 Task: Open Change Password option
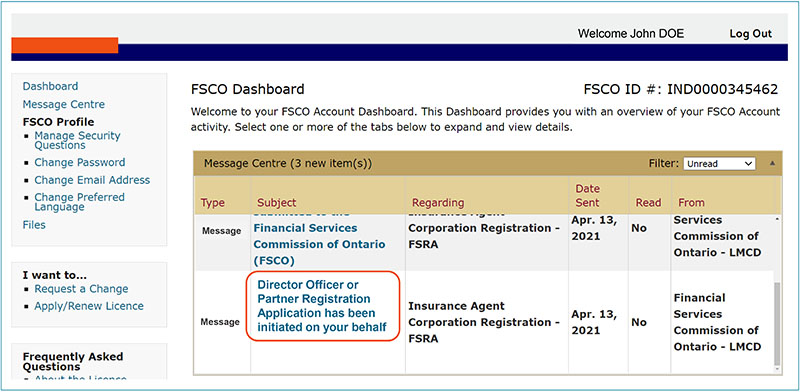(x=80, y=162)
